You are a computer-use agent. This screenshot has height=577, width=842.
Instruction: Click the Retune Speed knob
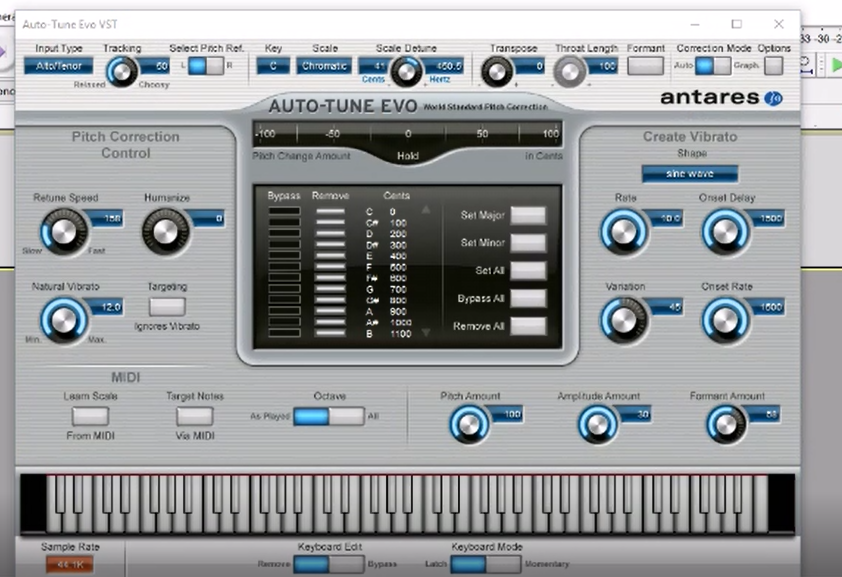click(x=64, y=231)
